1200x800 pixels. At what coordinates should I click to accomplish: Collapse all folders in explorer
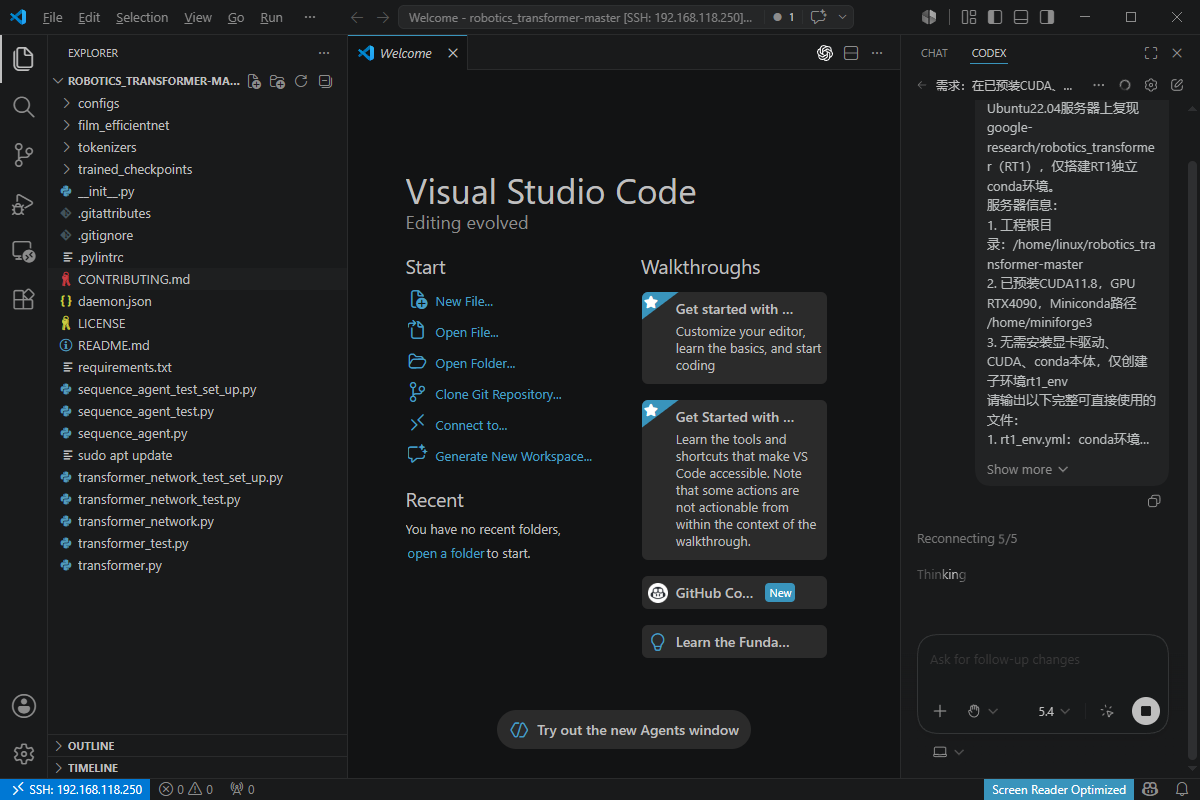pyautogui.click(x=325, y=81)
